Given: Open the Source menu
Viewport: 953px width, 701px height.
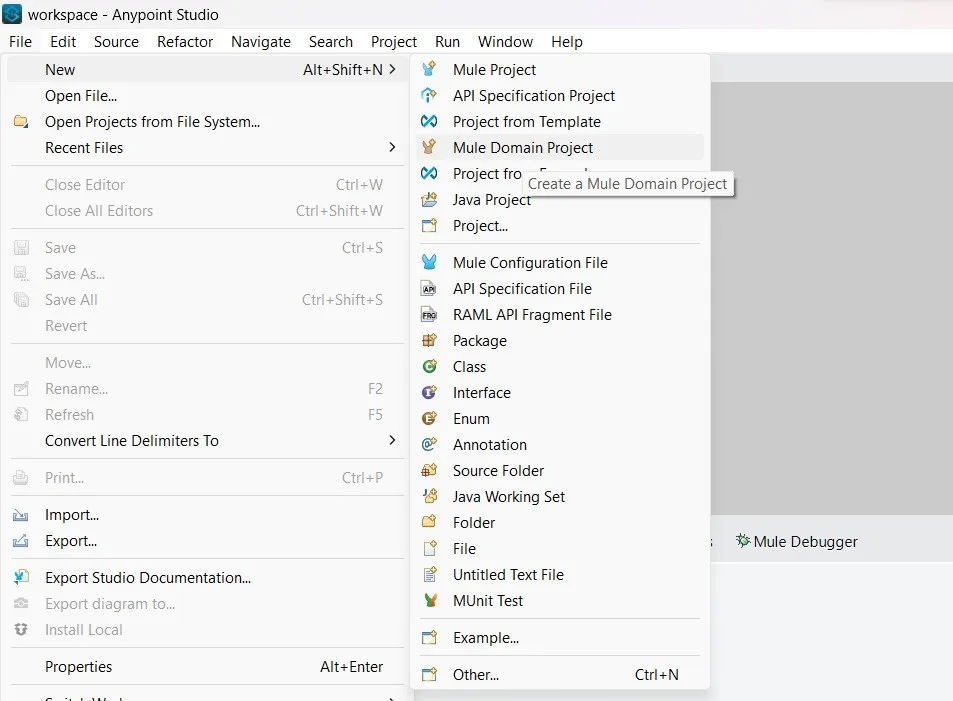Looking at the screenshot, I should click(x=116, y=41).
